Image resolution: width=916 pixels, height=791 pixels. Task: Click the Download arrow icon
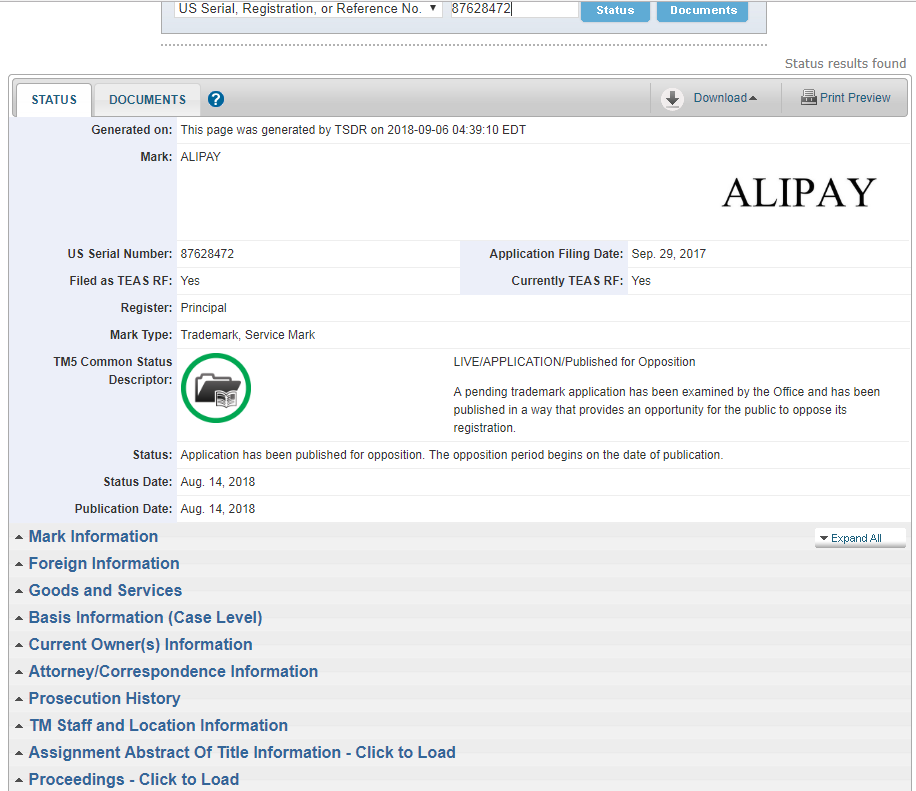pos(672,99)
